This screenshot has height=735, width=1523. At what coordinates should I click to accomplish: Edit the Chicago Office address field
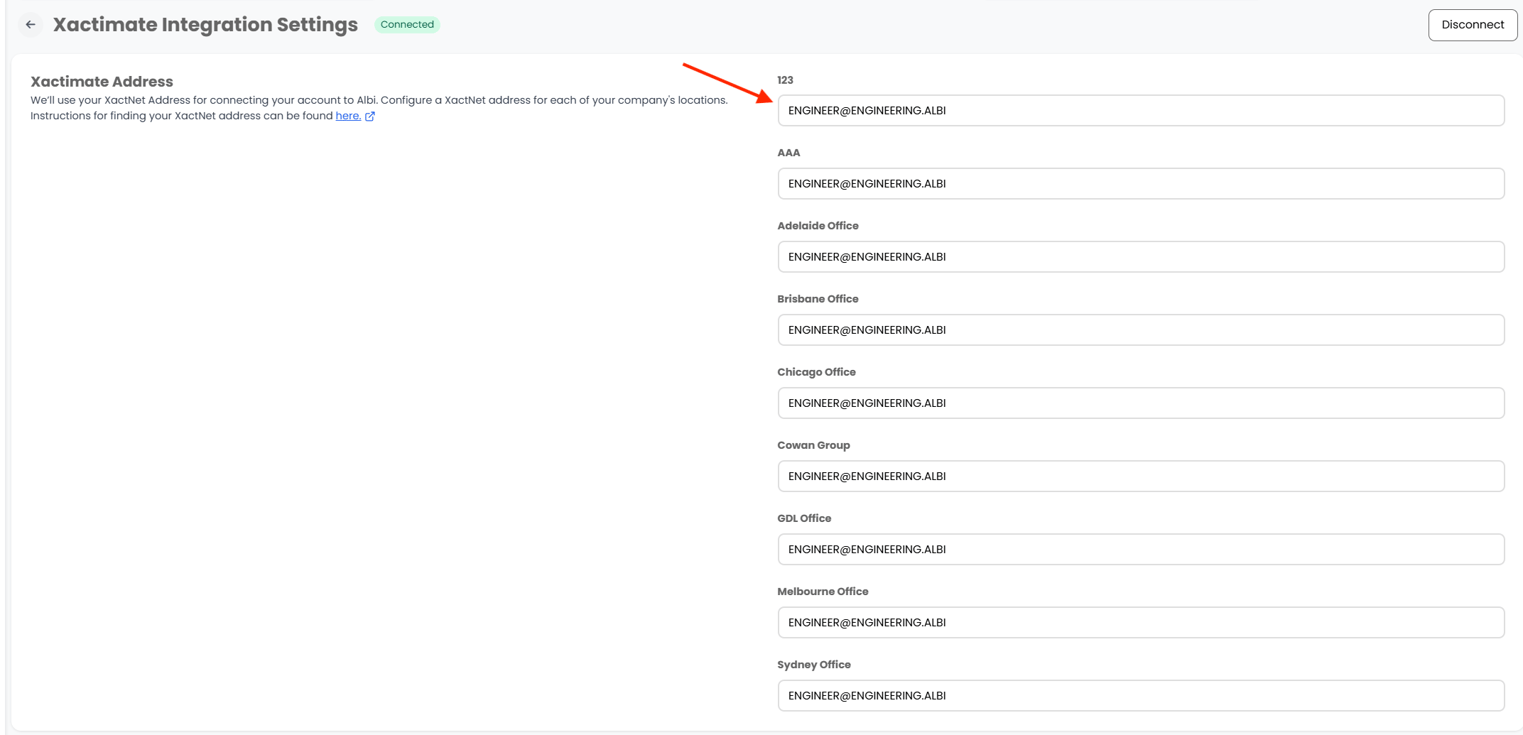pos(1141,403)
